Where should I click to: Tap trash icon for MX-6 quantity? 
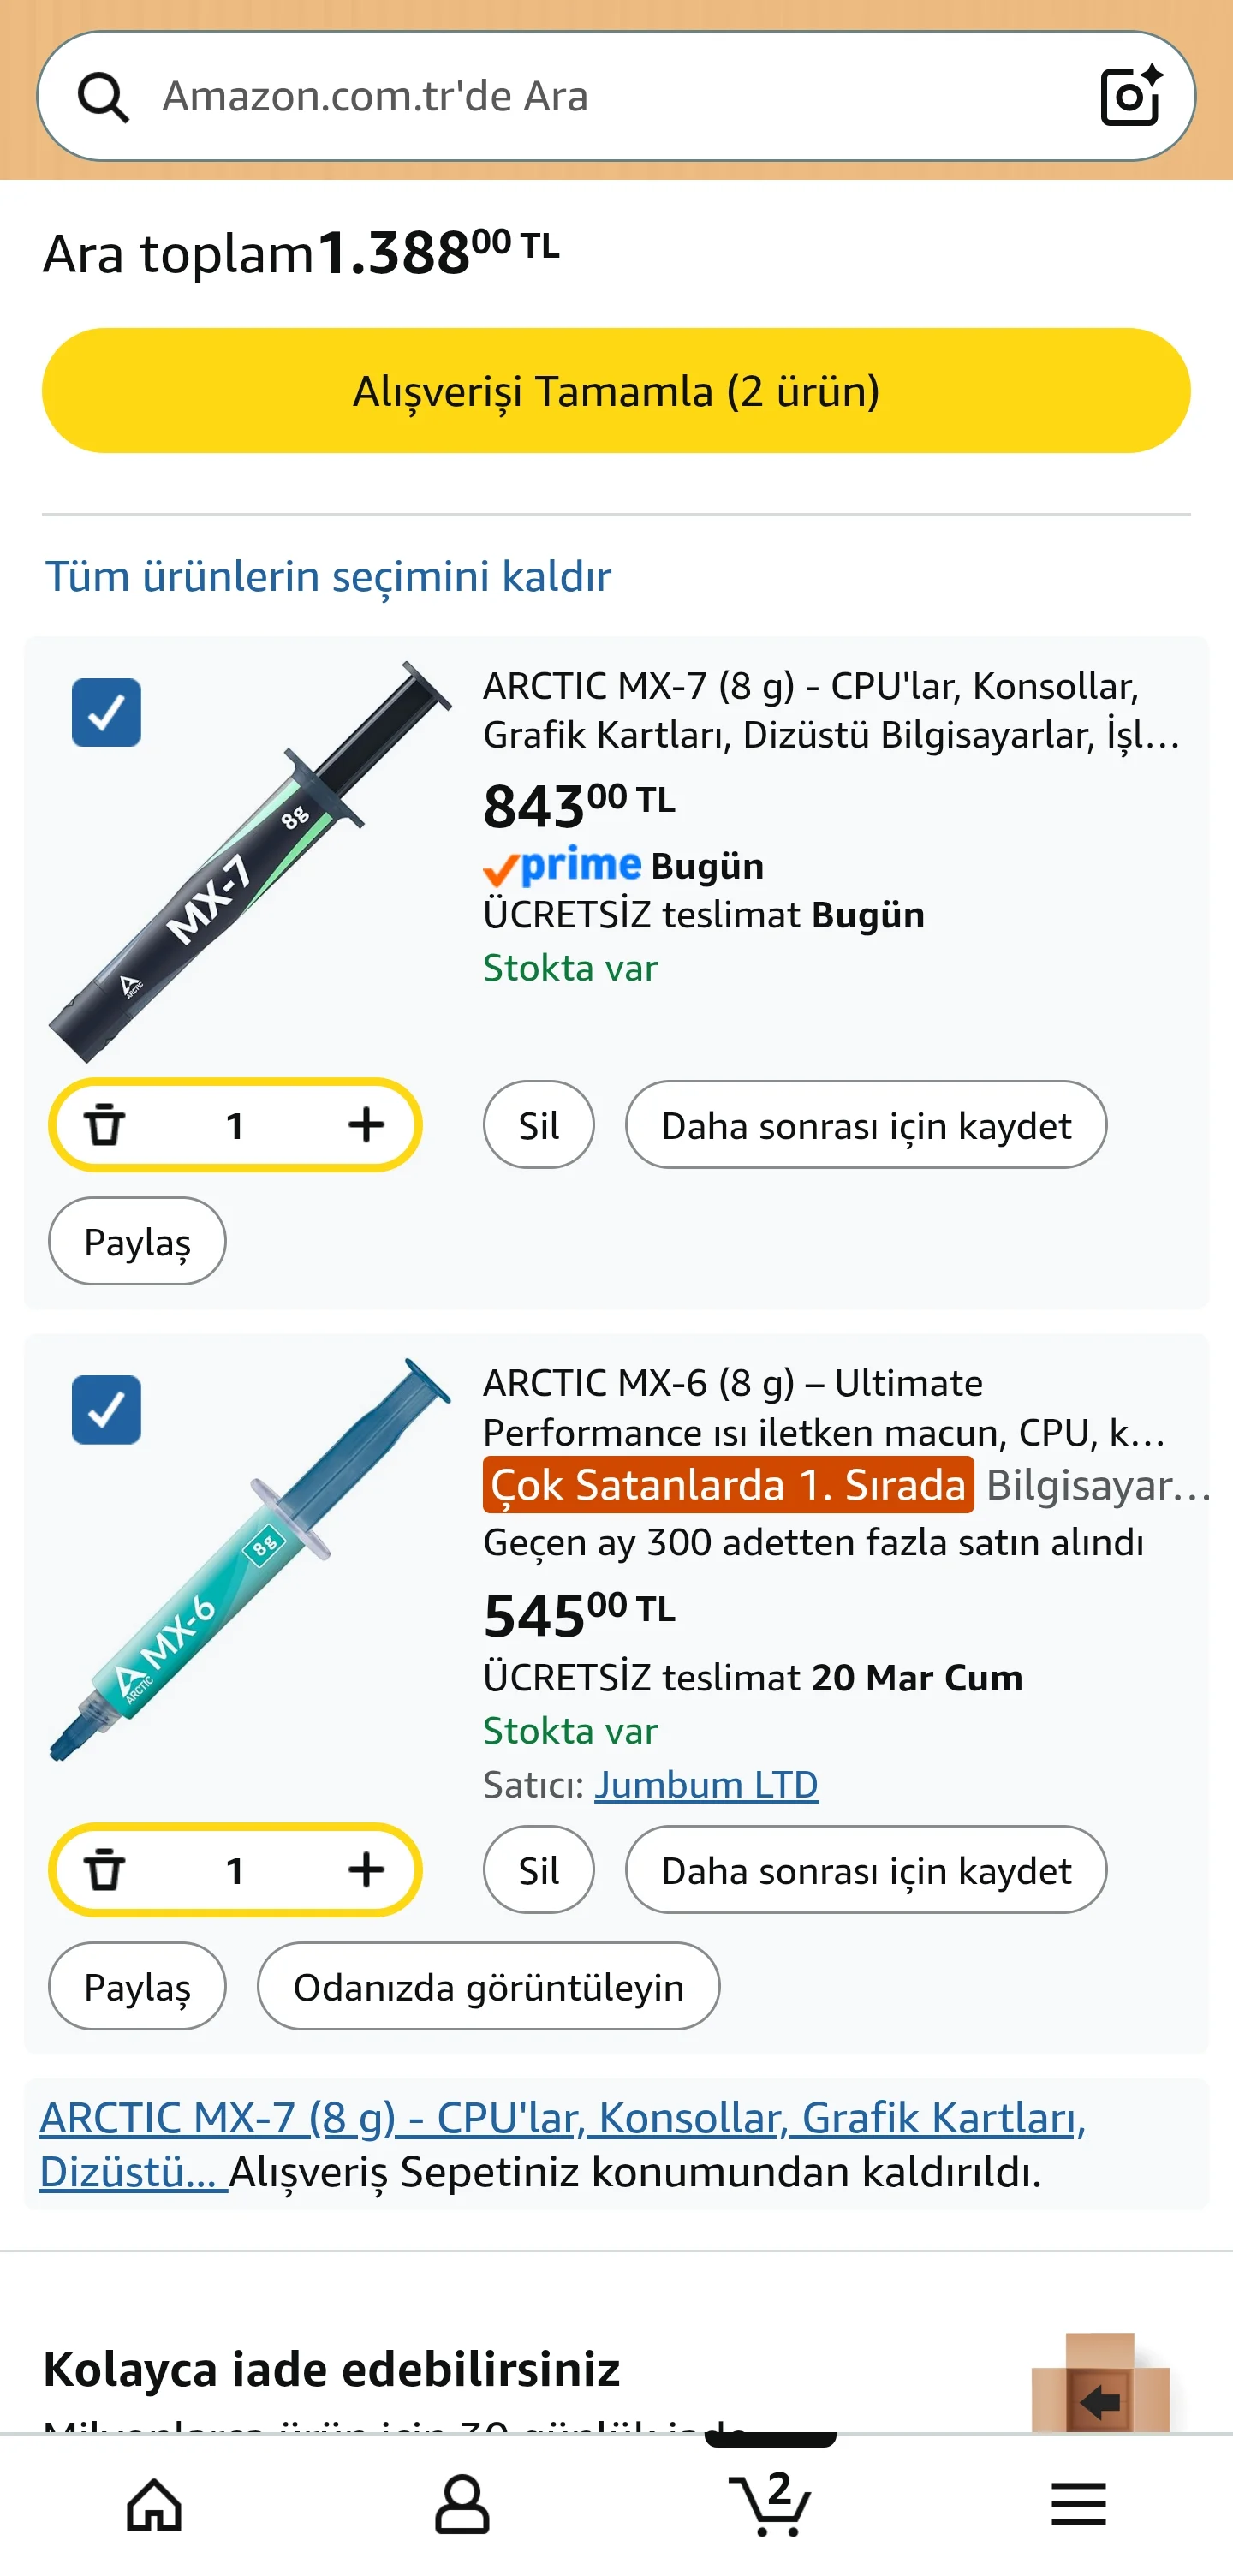104,1870
